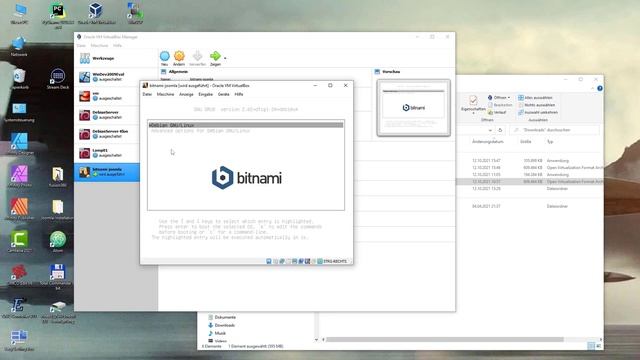Open the dropdown arrow next to Zeigen
The height and width of the screenshot is (360, 640).
pyautogui.click(x=225, y=58)
